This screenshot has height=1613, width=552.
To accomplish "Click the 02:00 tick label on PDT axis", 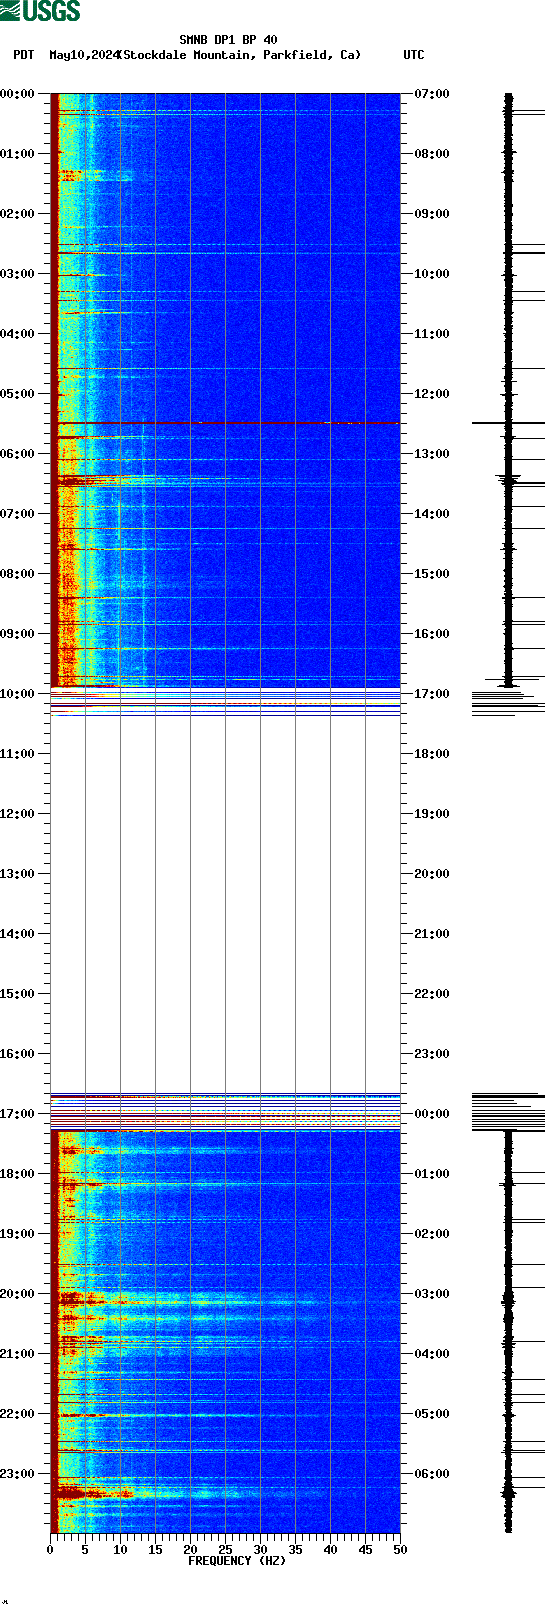I will [17, 214].
